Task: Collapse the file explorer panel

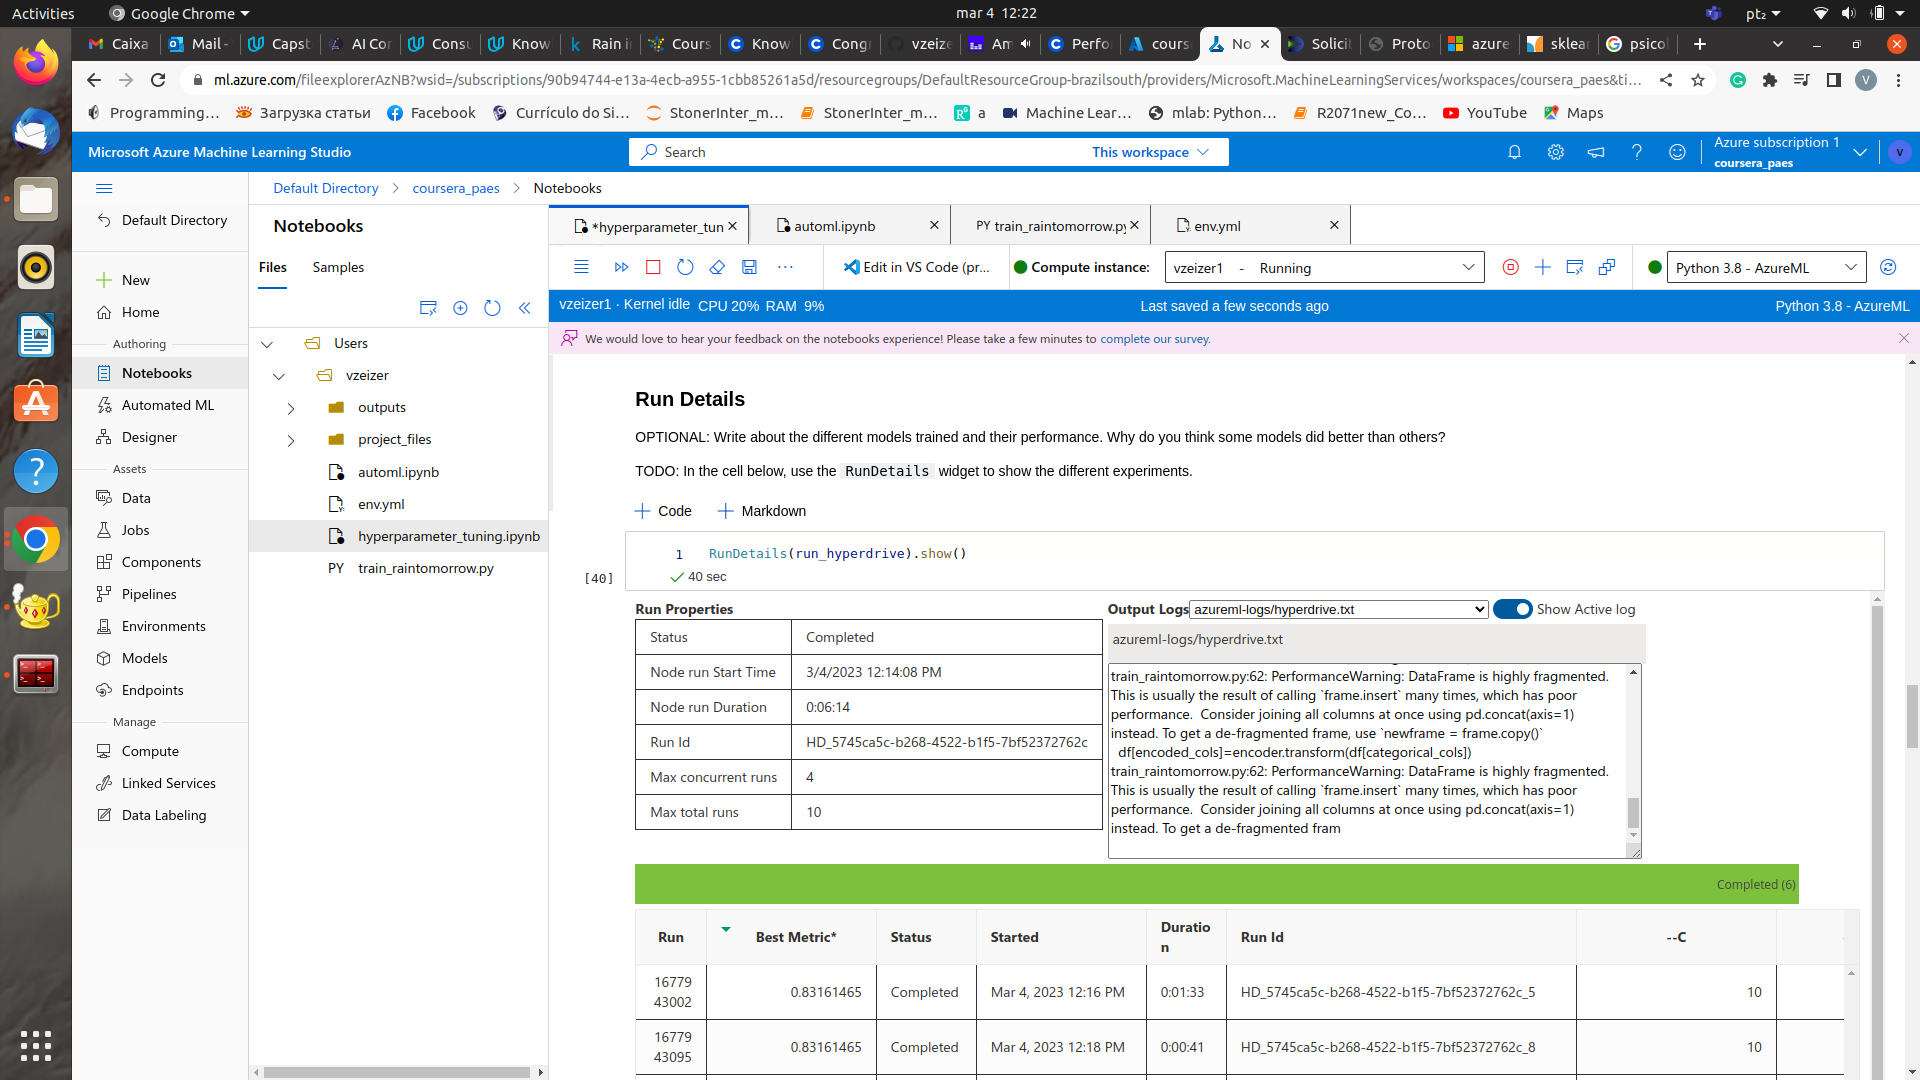Action: (x=524, y=308)
